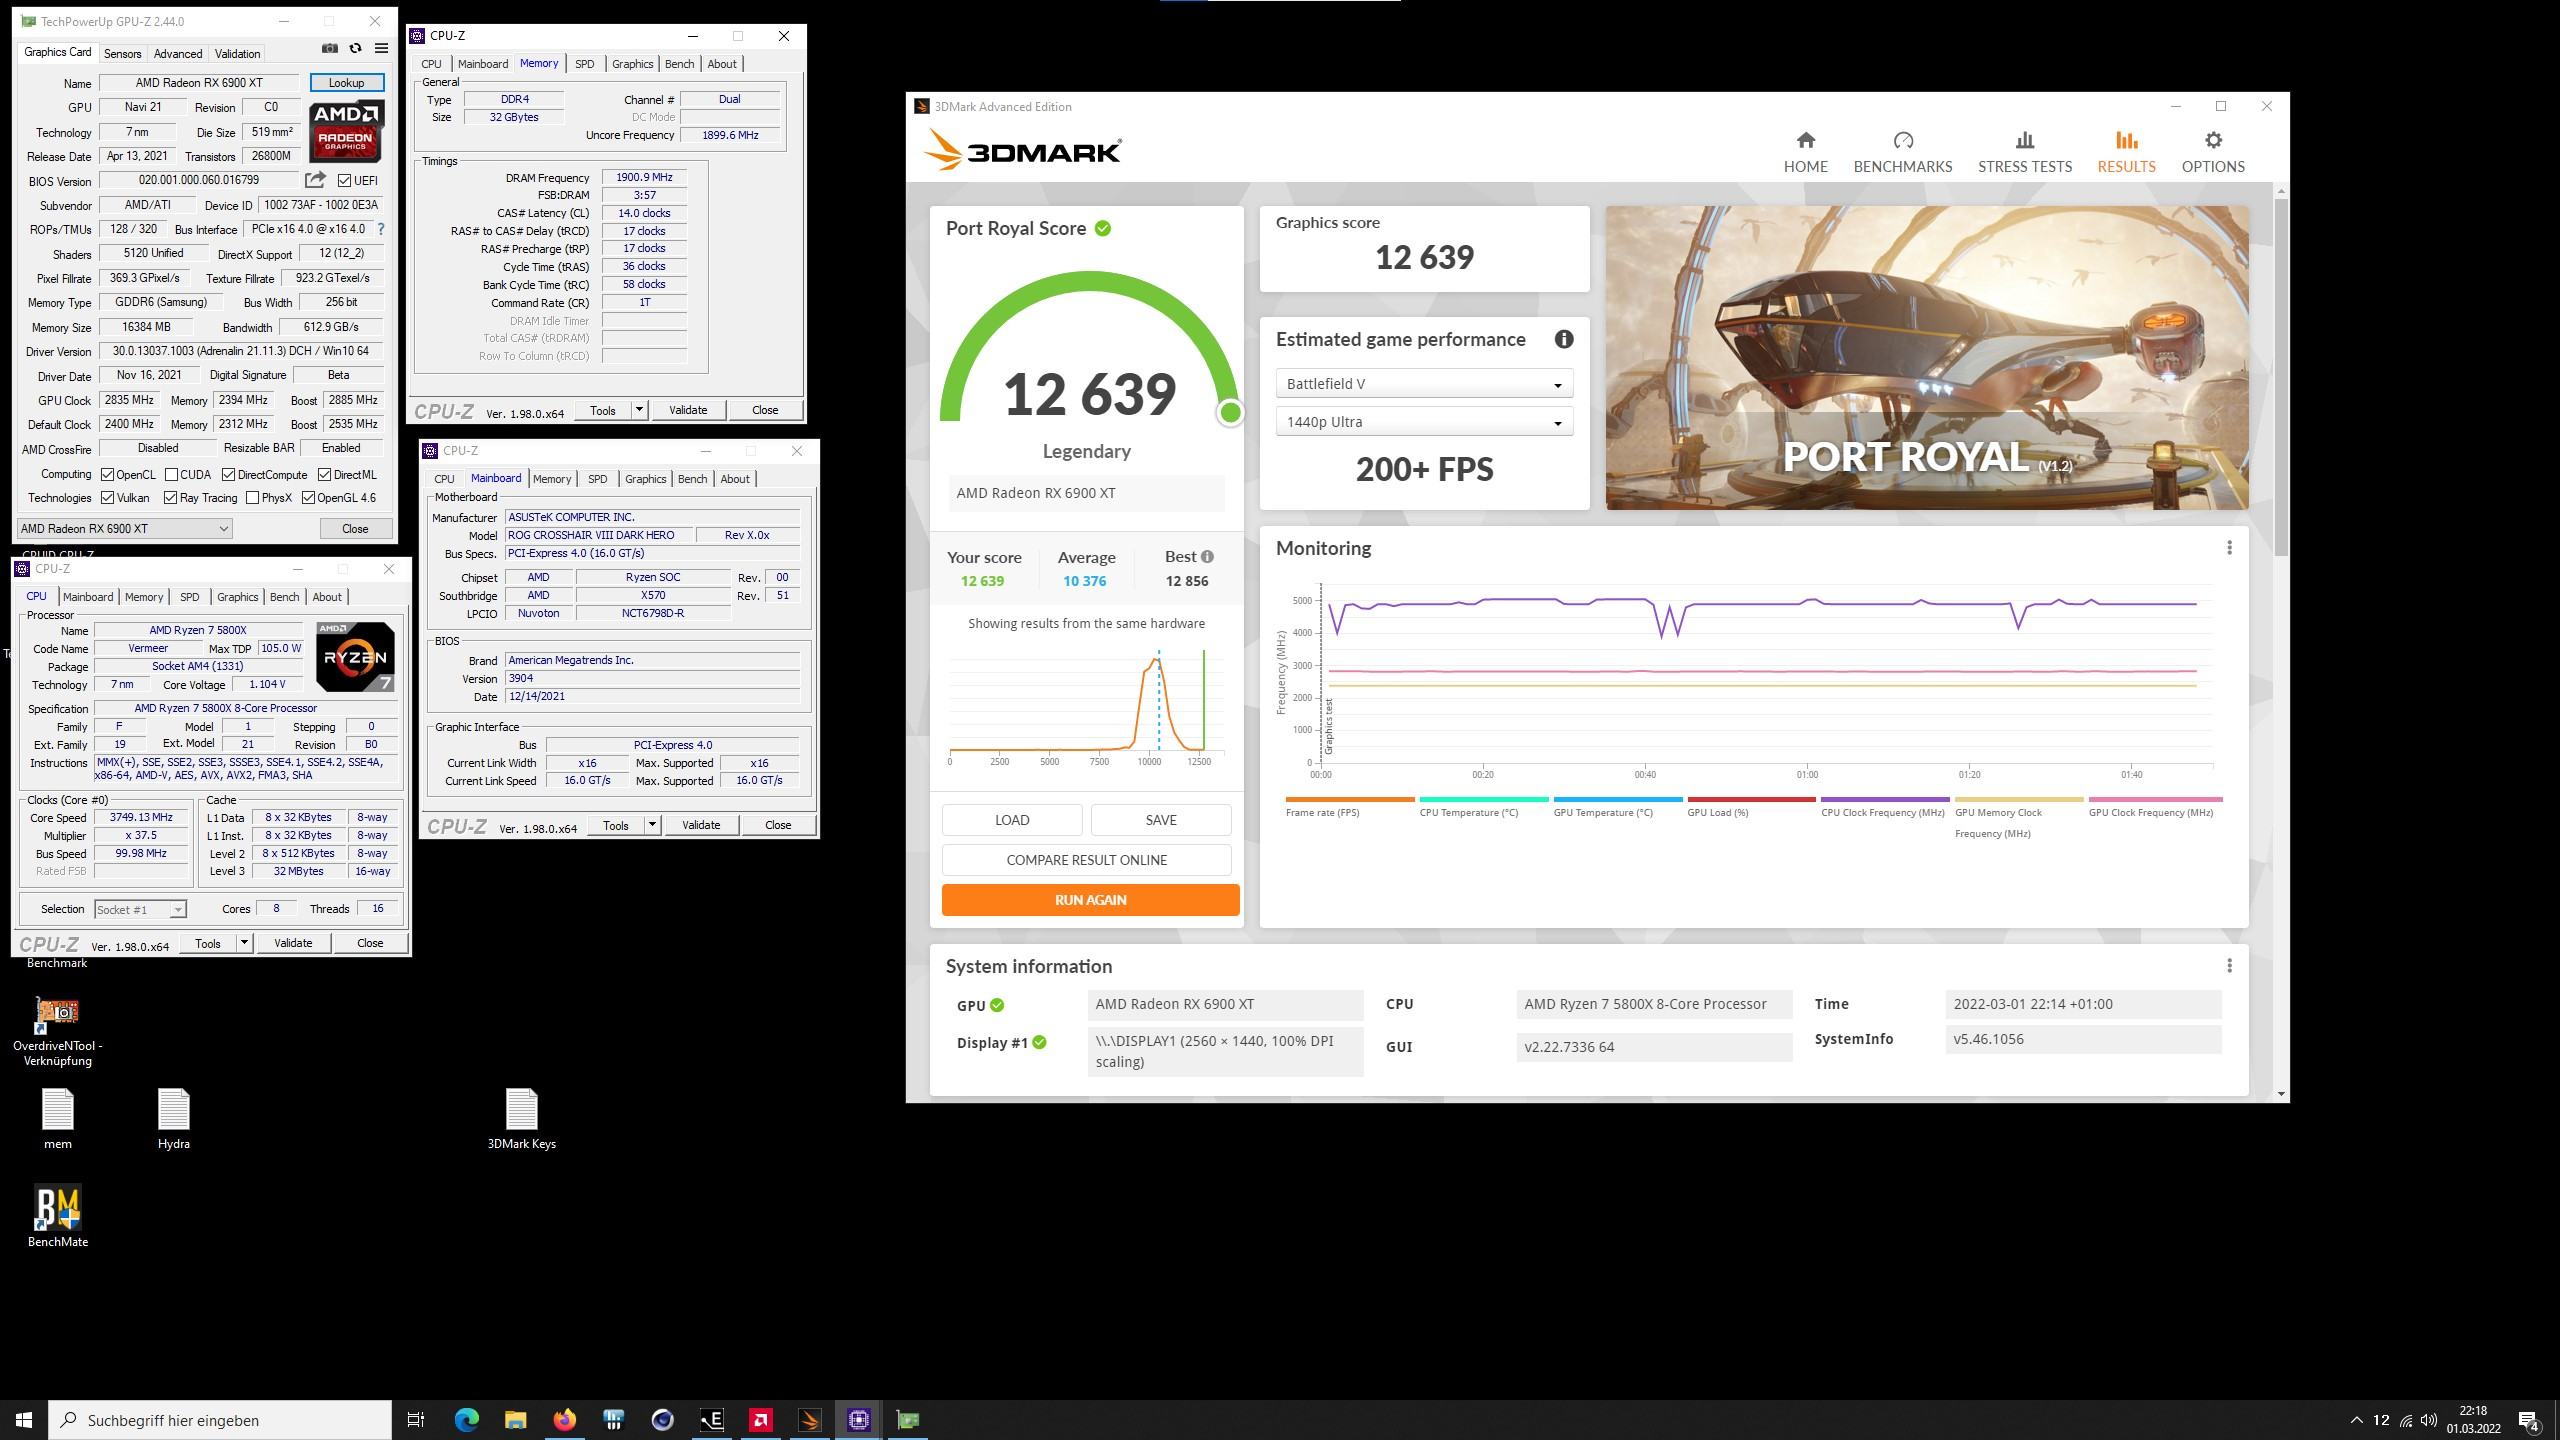Open the BenchMate desktop shortcut

coord(57,1217)
